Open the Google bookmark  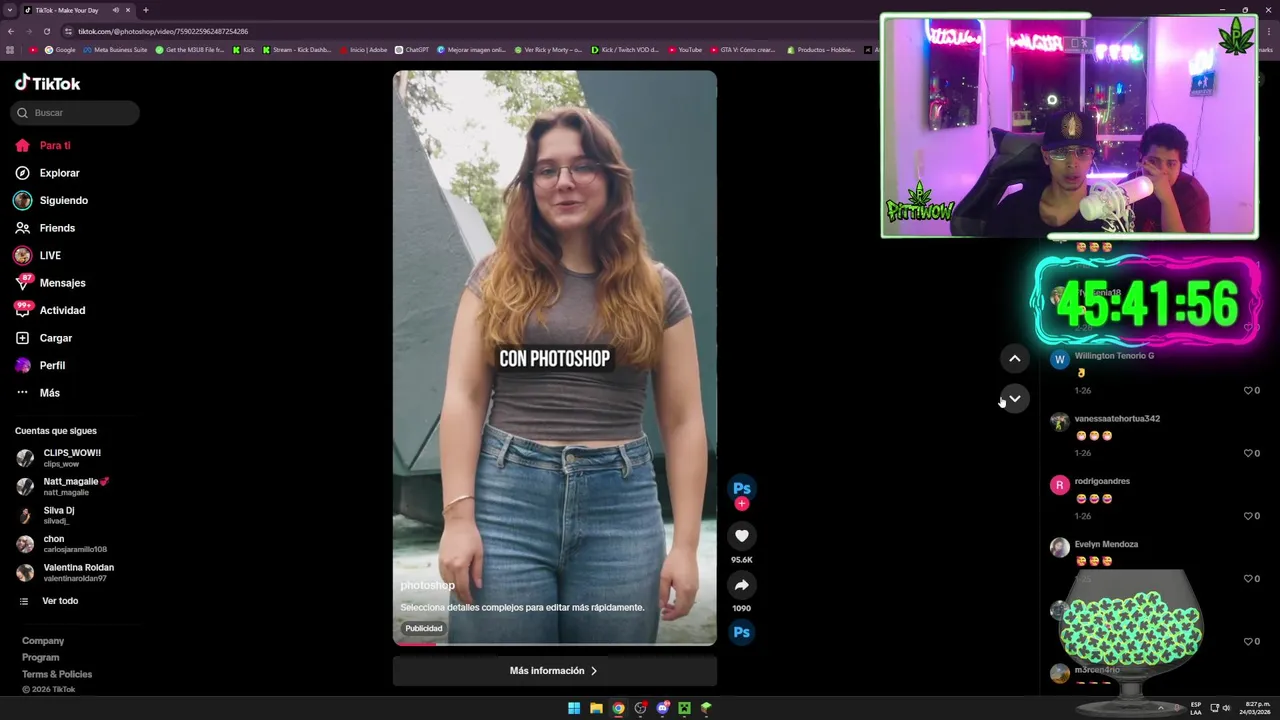(60, 49)
